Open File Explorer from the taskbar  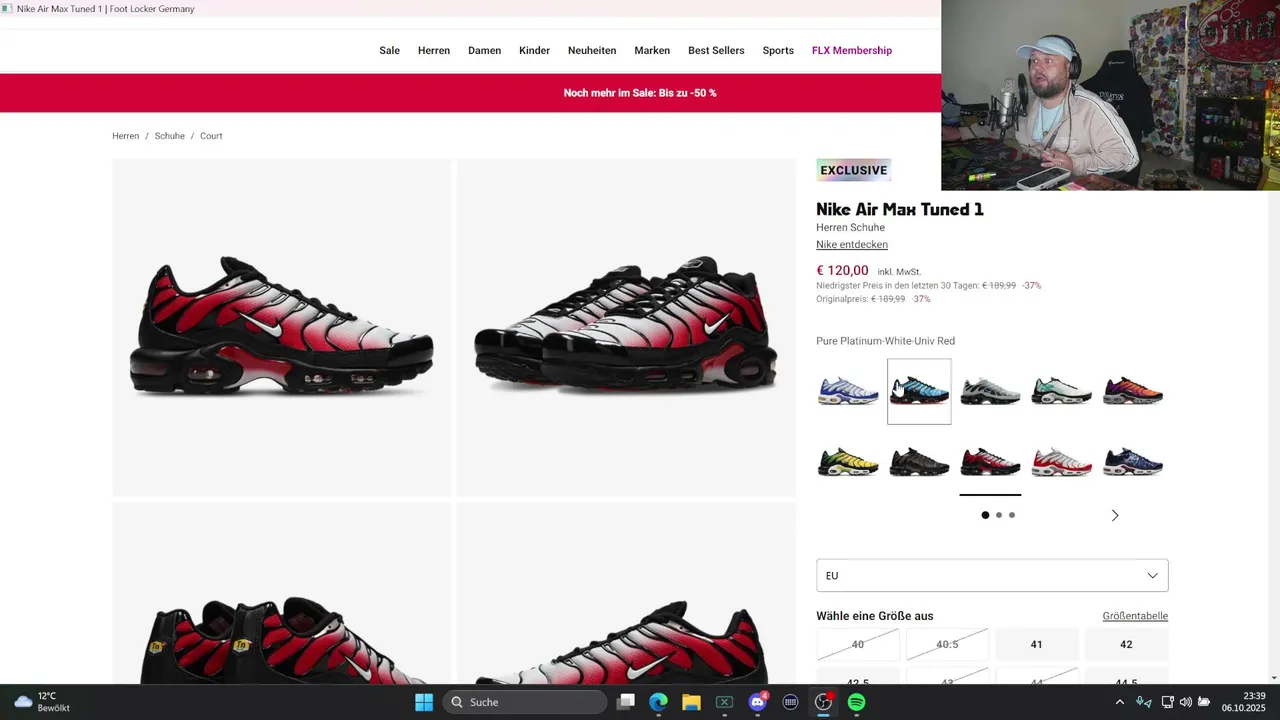[x=691, y=702]
